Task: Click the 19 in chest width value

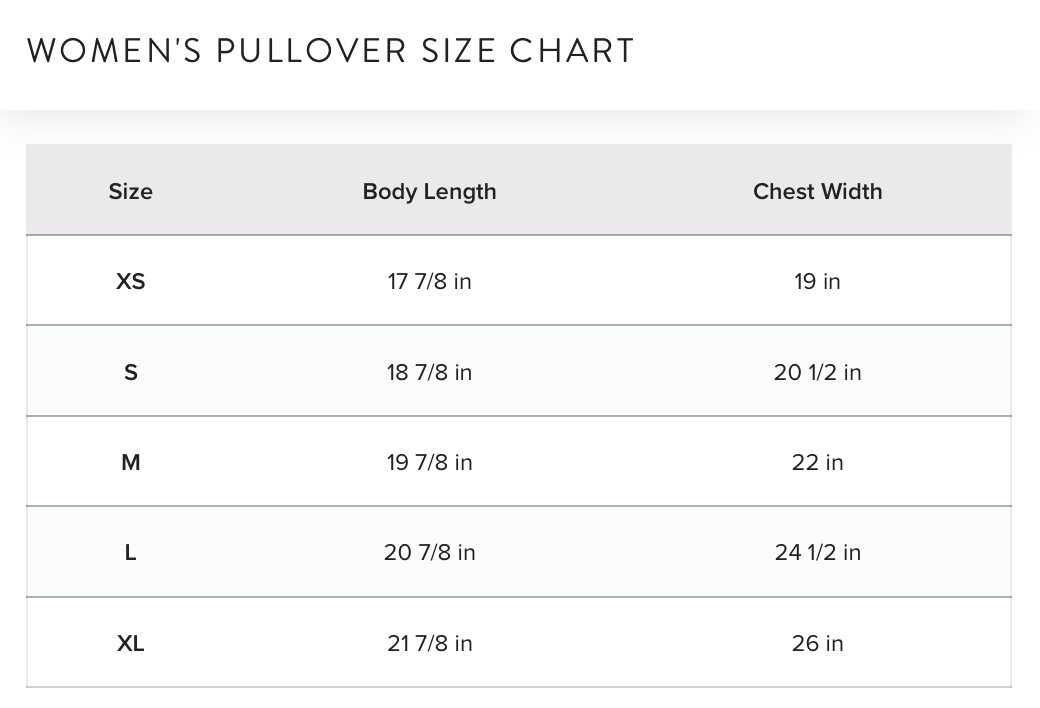Action: [x=817, y=282]
